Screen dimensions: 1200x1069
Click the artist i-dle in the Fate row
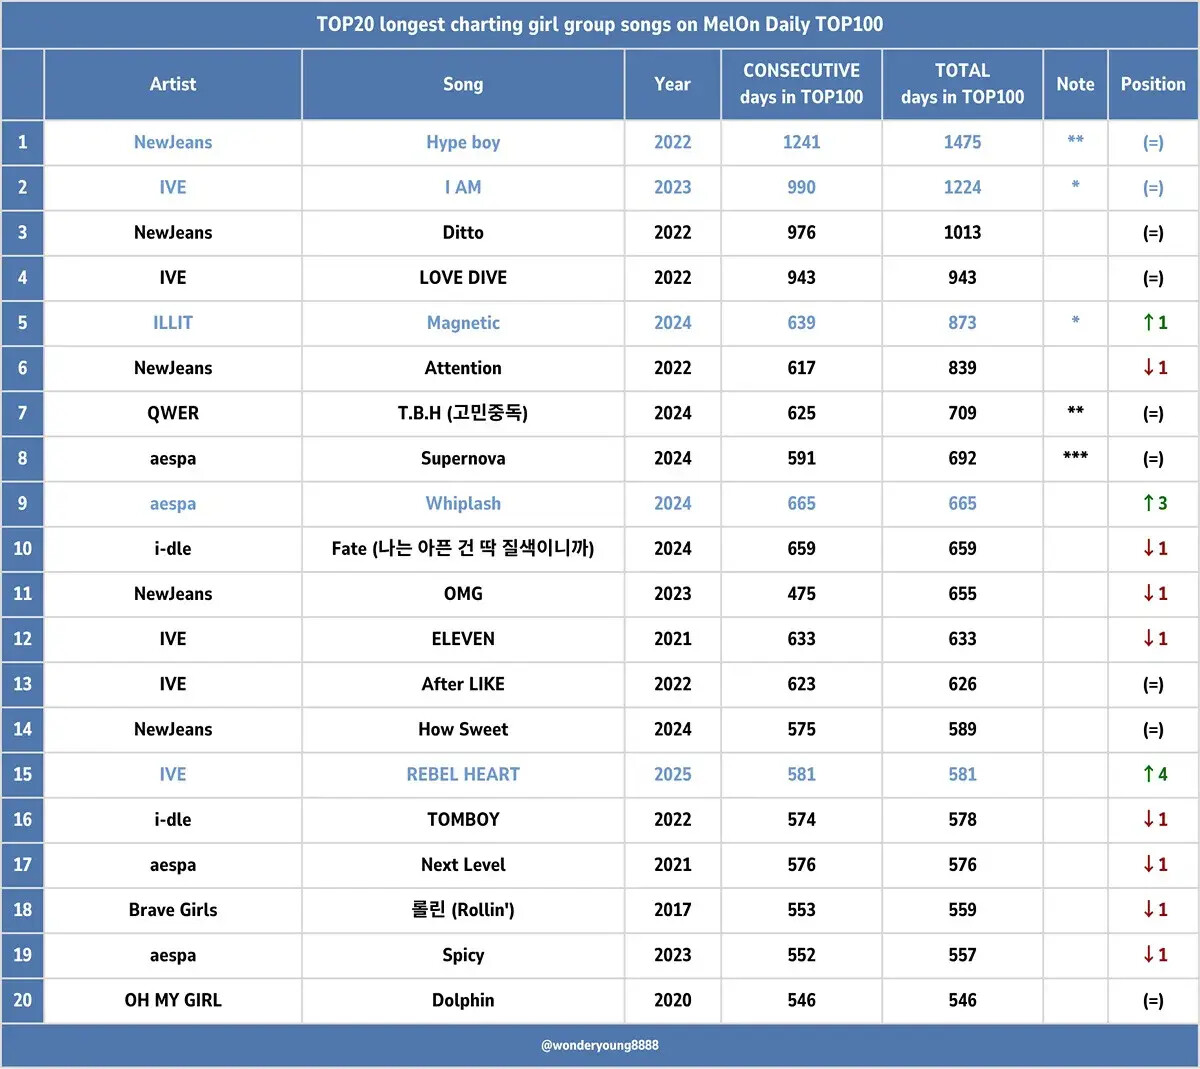173,548
